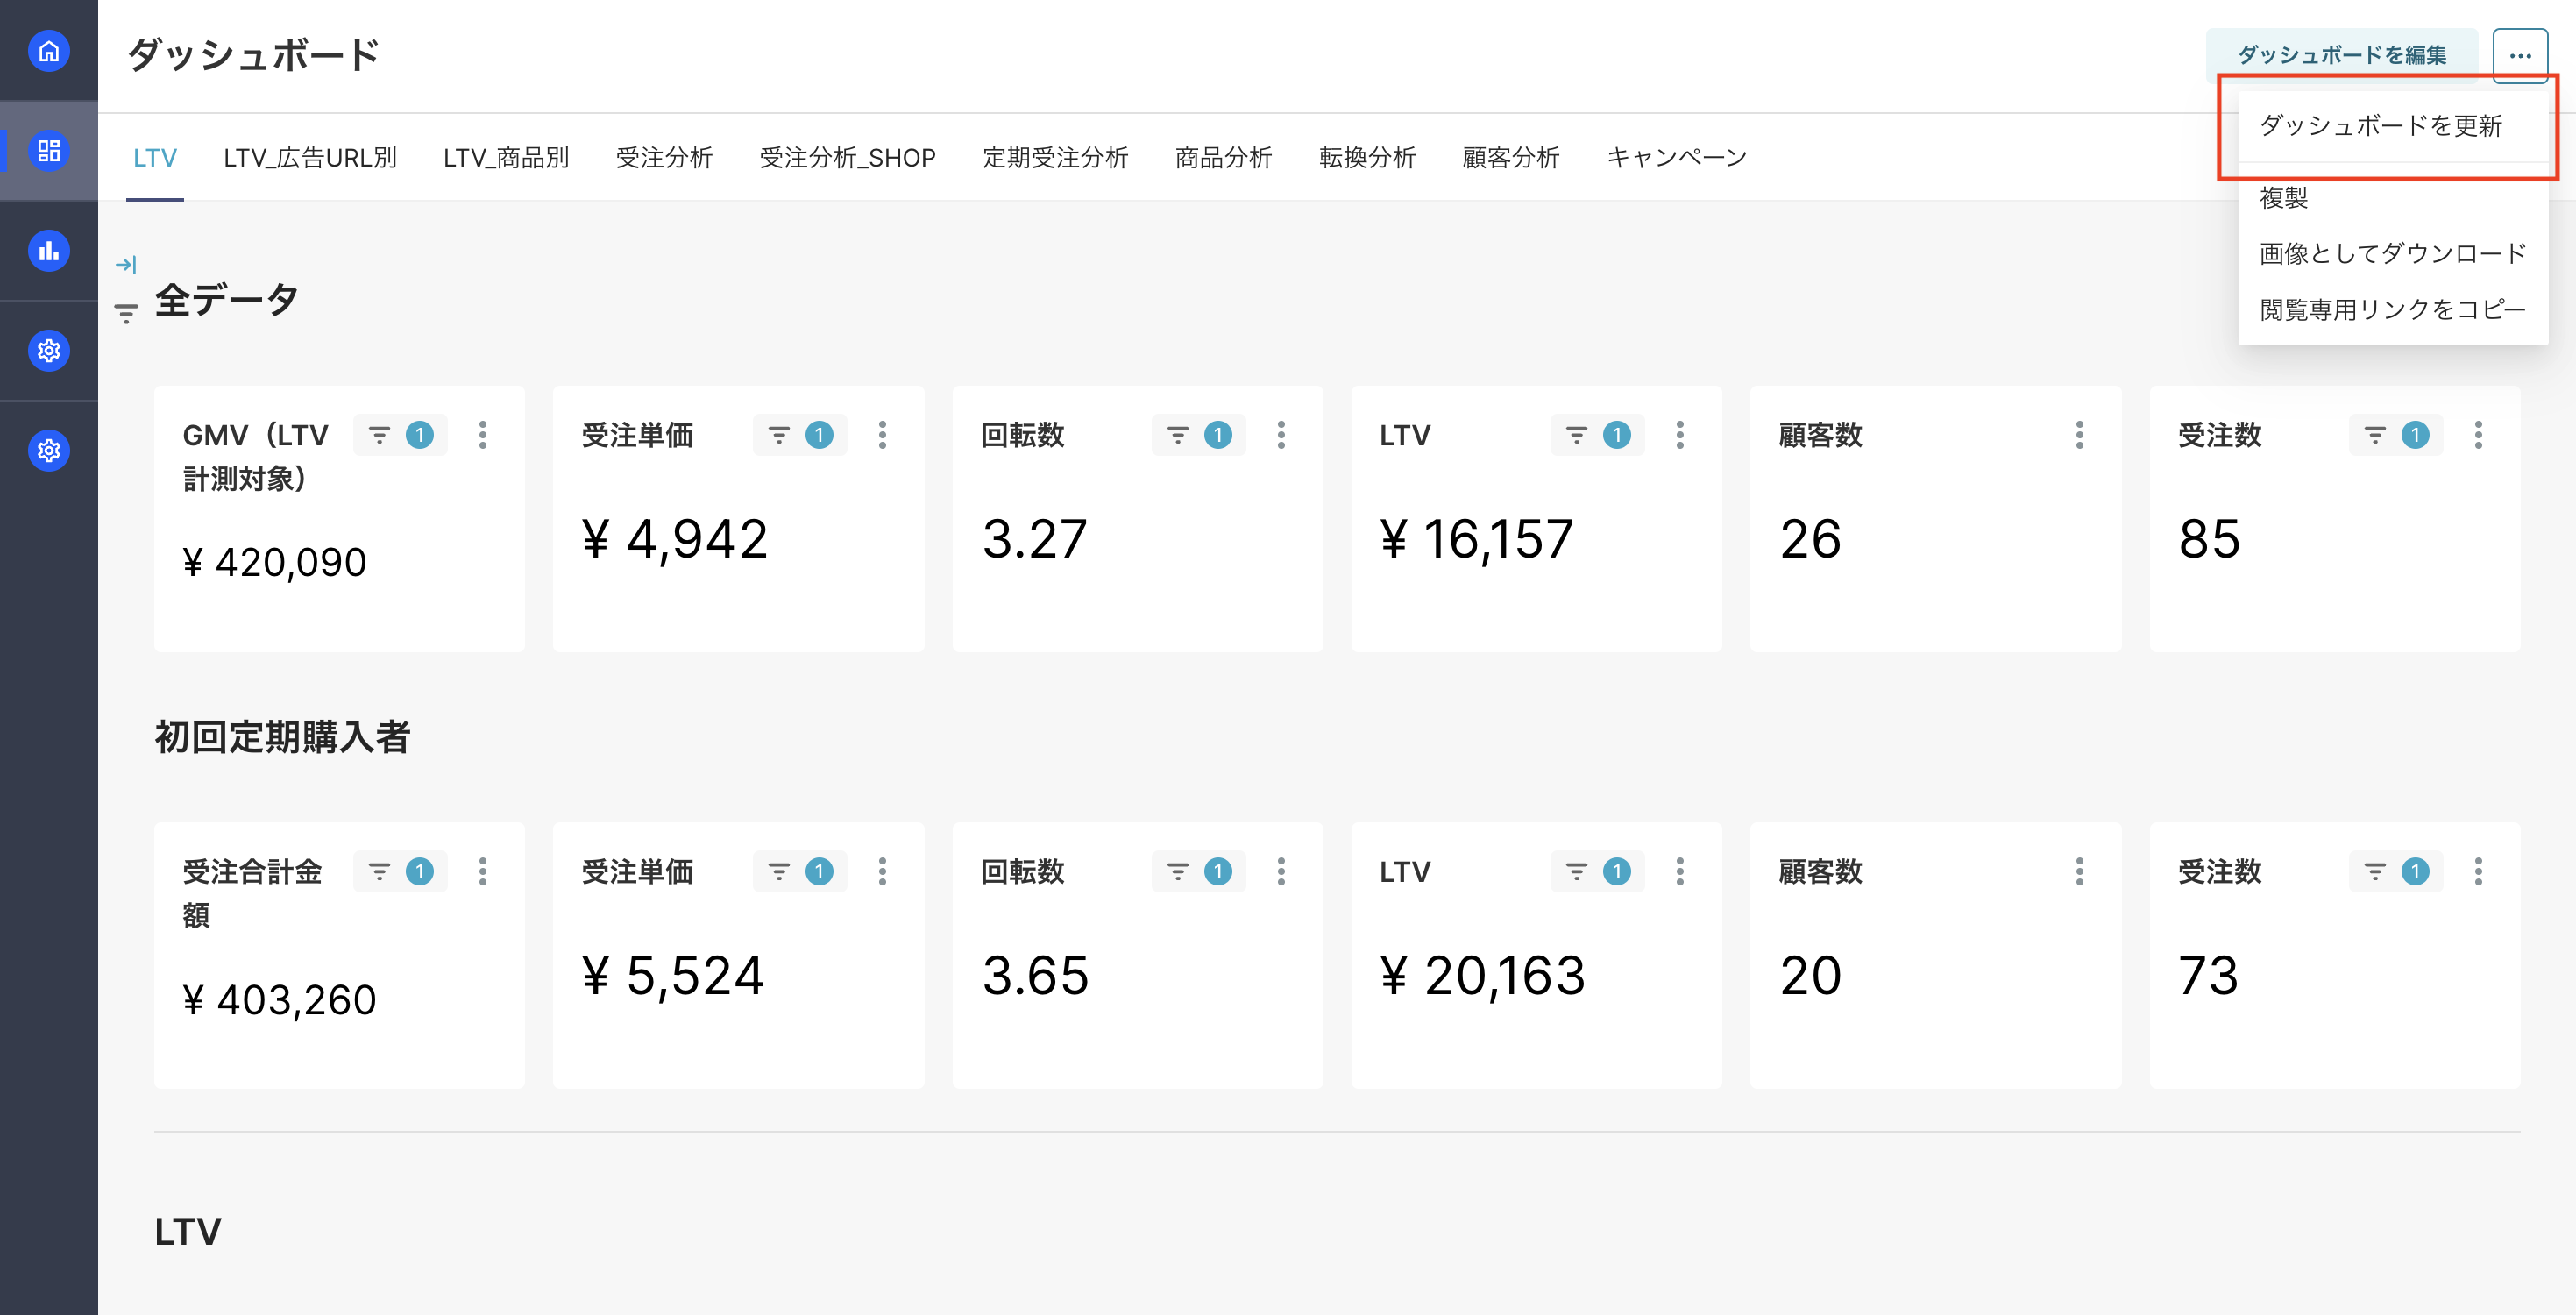This screenshot has height=1315, width=2576.
Task: Show filter badge on 全データ LTV card
Action: click(1597, 435)
